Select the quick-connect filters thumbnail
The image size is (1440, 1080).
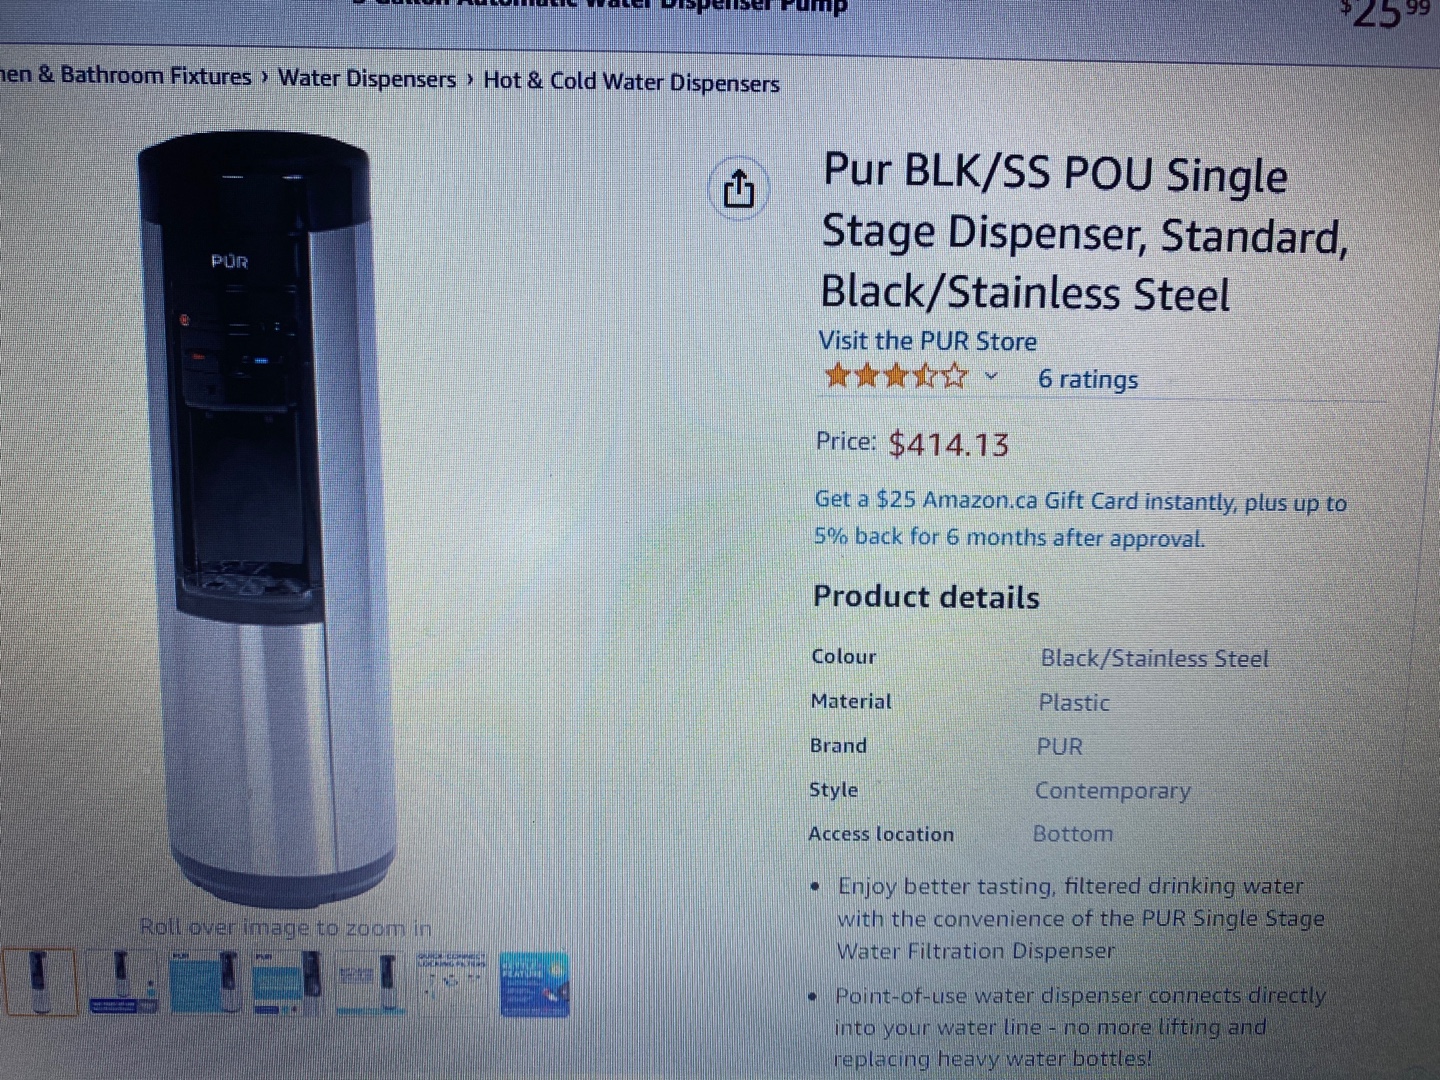click(x=451, y=982)
